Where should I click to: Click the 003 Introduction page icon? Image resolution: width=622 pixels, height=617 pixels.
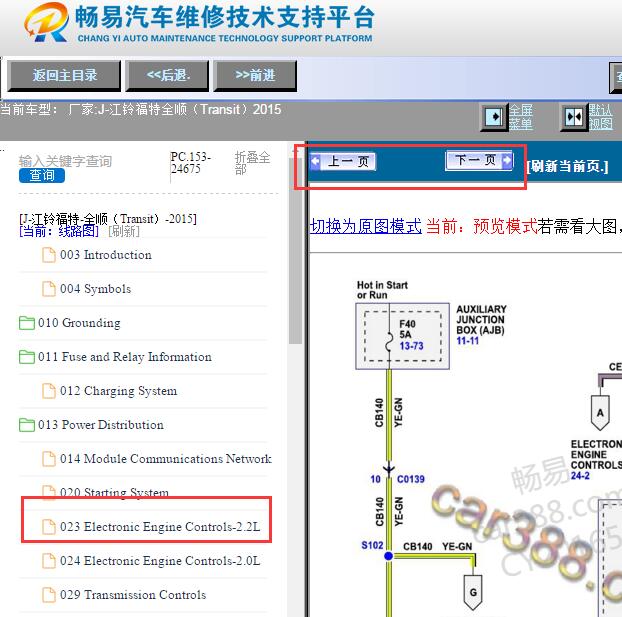[49, 255]
